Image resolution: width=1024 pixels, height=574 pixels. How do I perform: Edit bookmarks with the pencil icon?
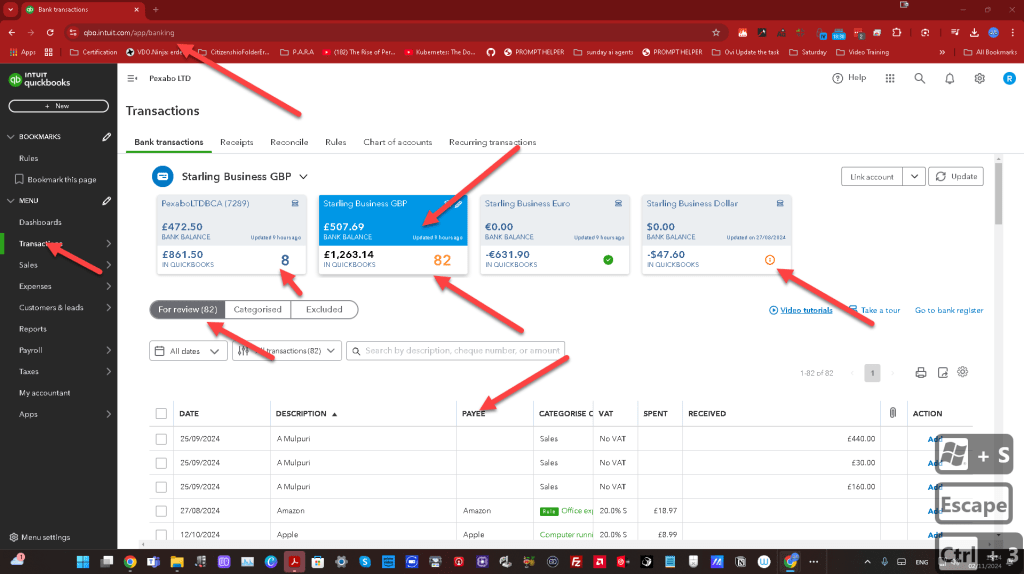(x=106, y=136)
